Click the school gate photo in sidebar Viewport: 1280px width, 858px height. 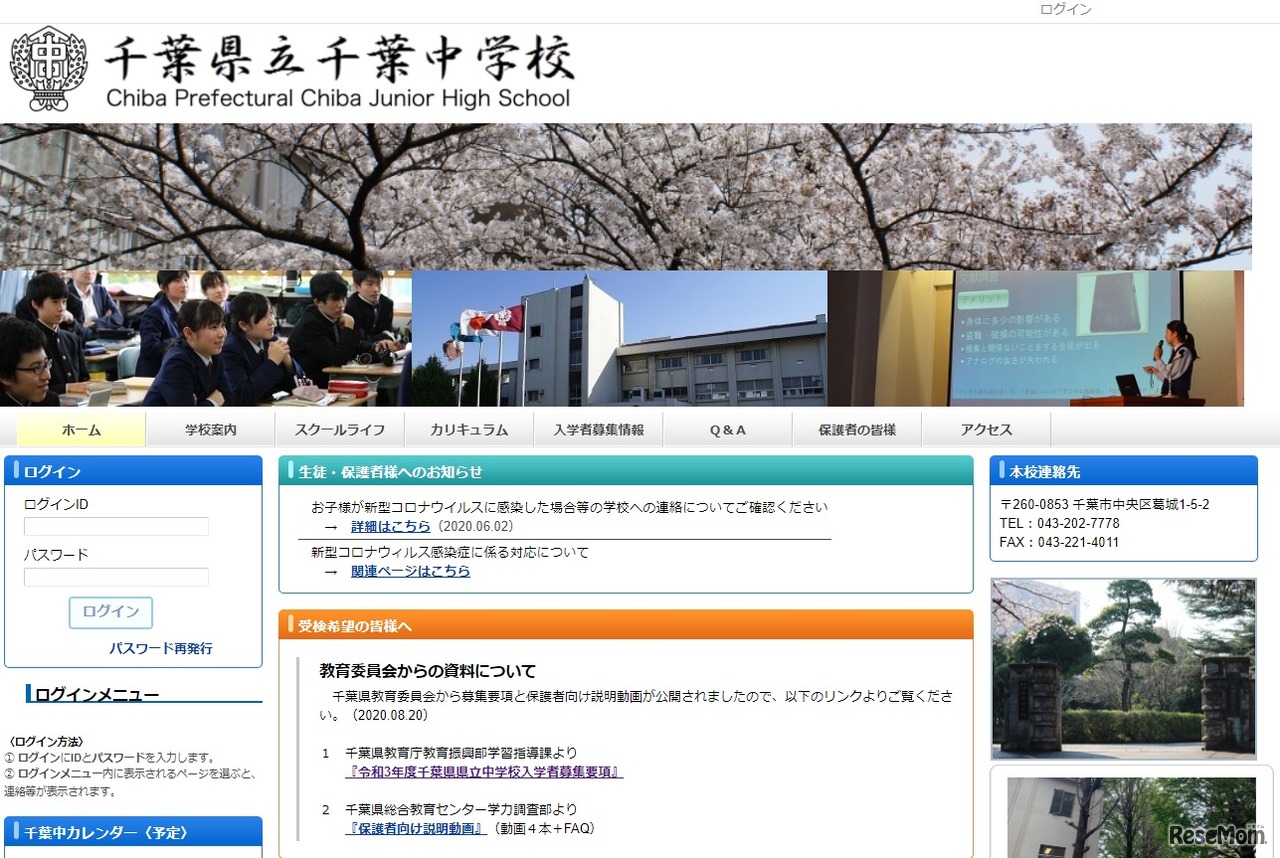[x=1123, y=668]
